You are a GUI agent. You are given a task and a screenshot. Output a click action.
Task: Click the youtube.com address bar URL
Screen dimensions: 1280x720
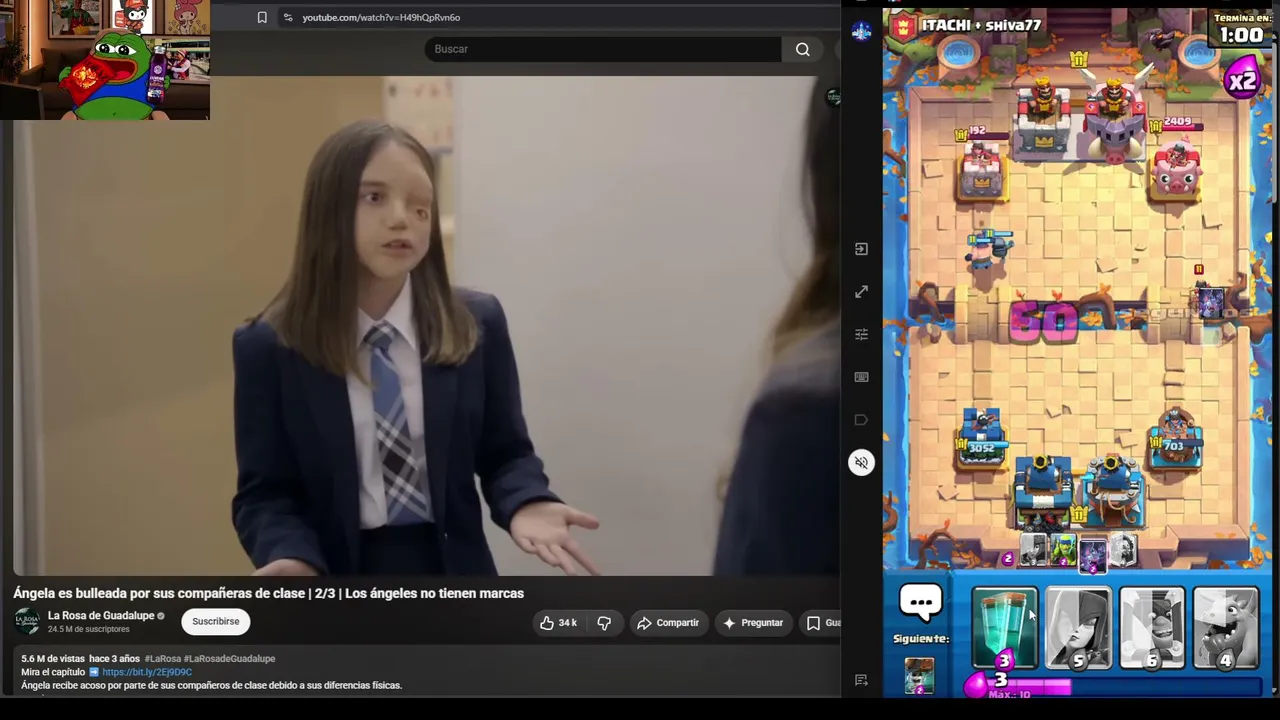click(381, 17)
